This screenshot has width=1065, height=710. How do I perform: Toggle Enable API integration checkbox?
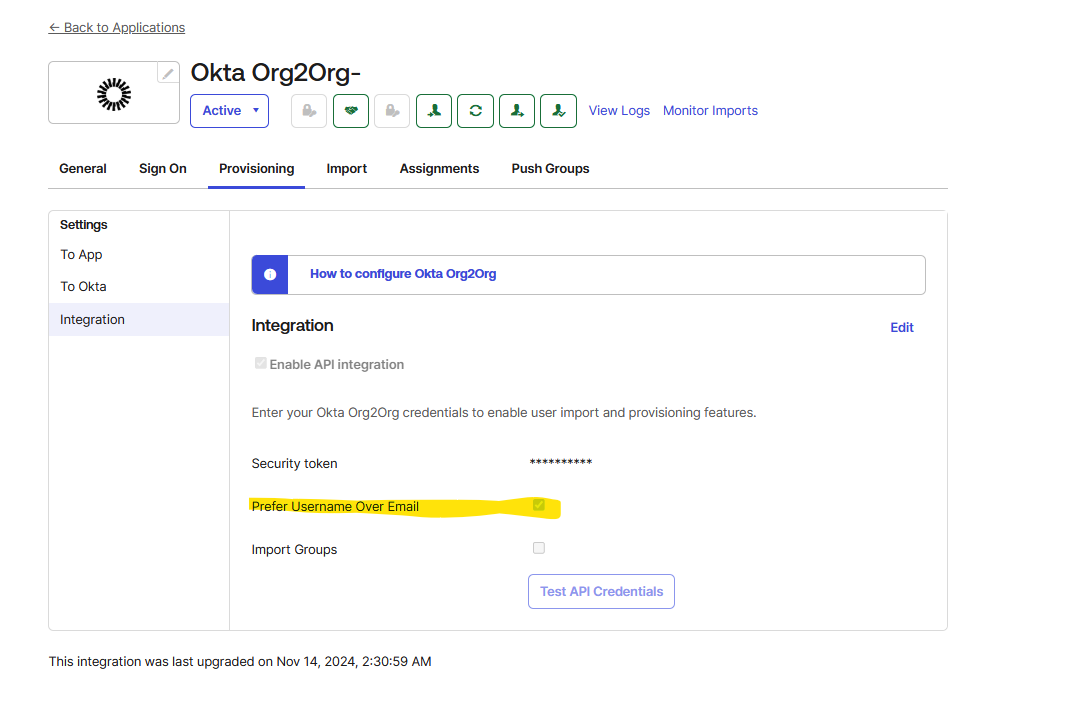(260, 363)
